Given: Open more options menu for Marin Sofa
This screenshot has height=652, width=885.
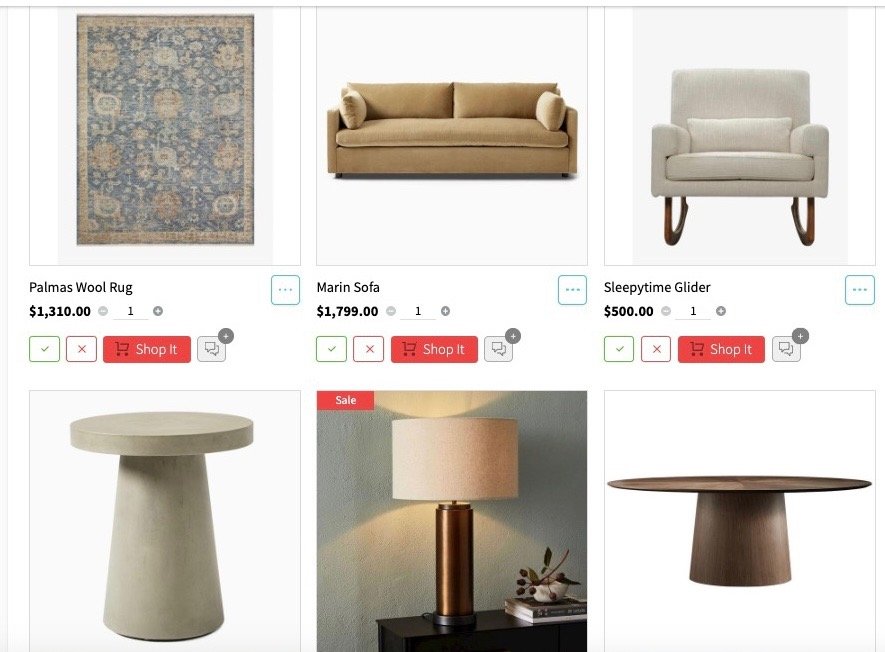Looking at the screenshot, I should coord(572,290).
